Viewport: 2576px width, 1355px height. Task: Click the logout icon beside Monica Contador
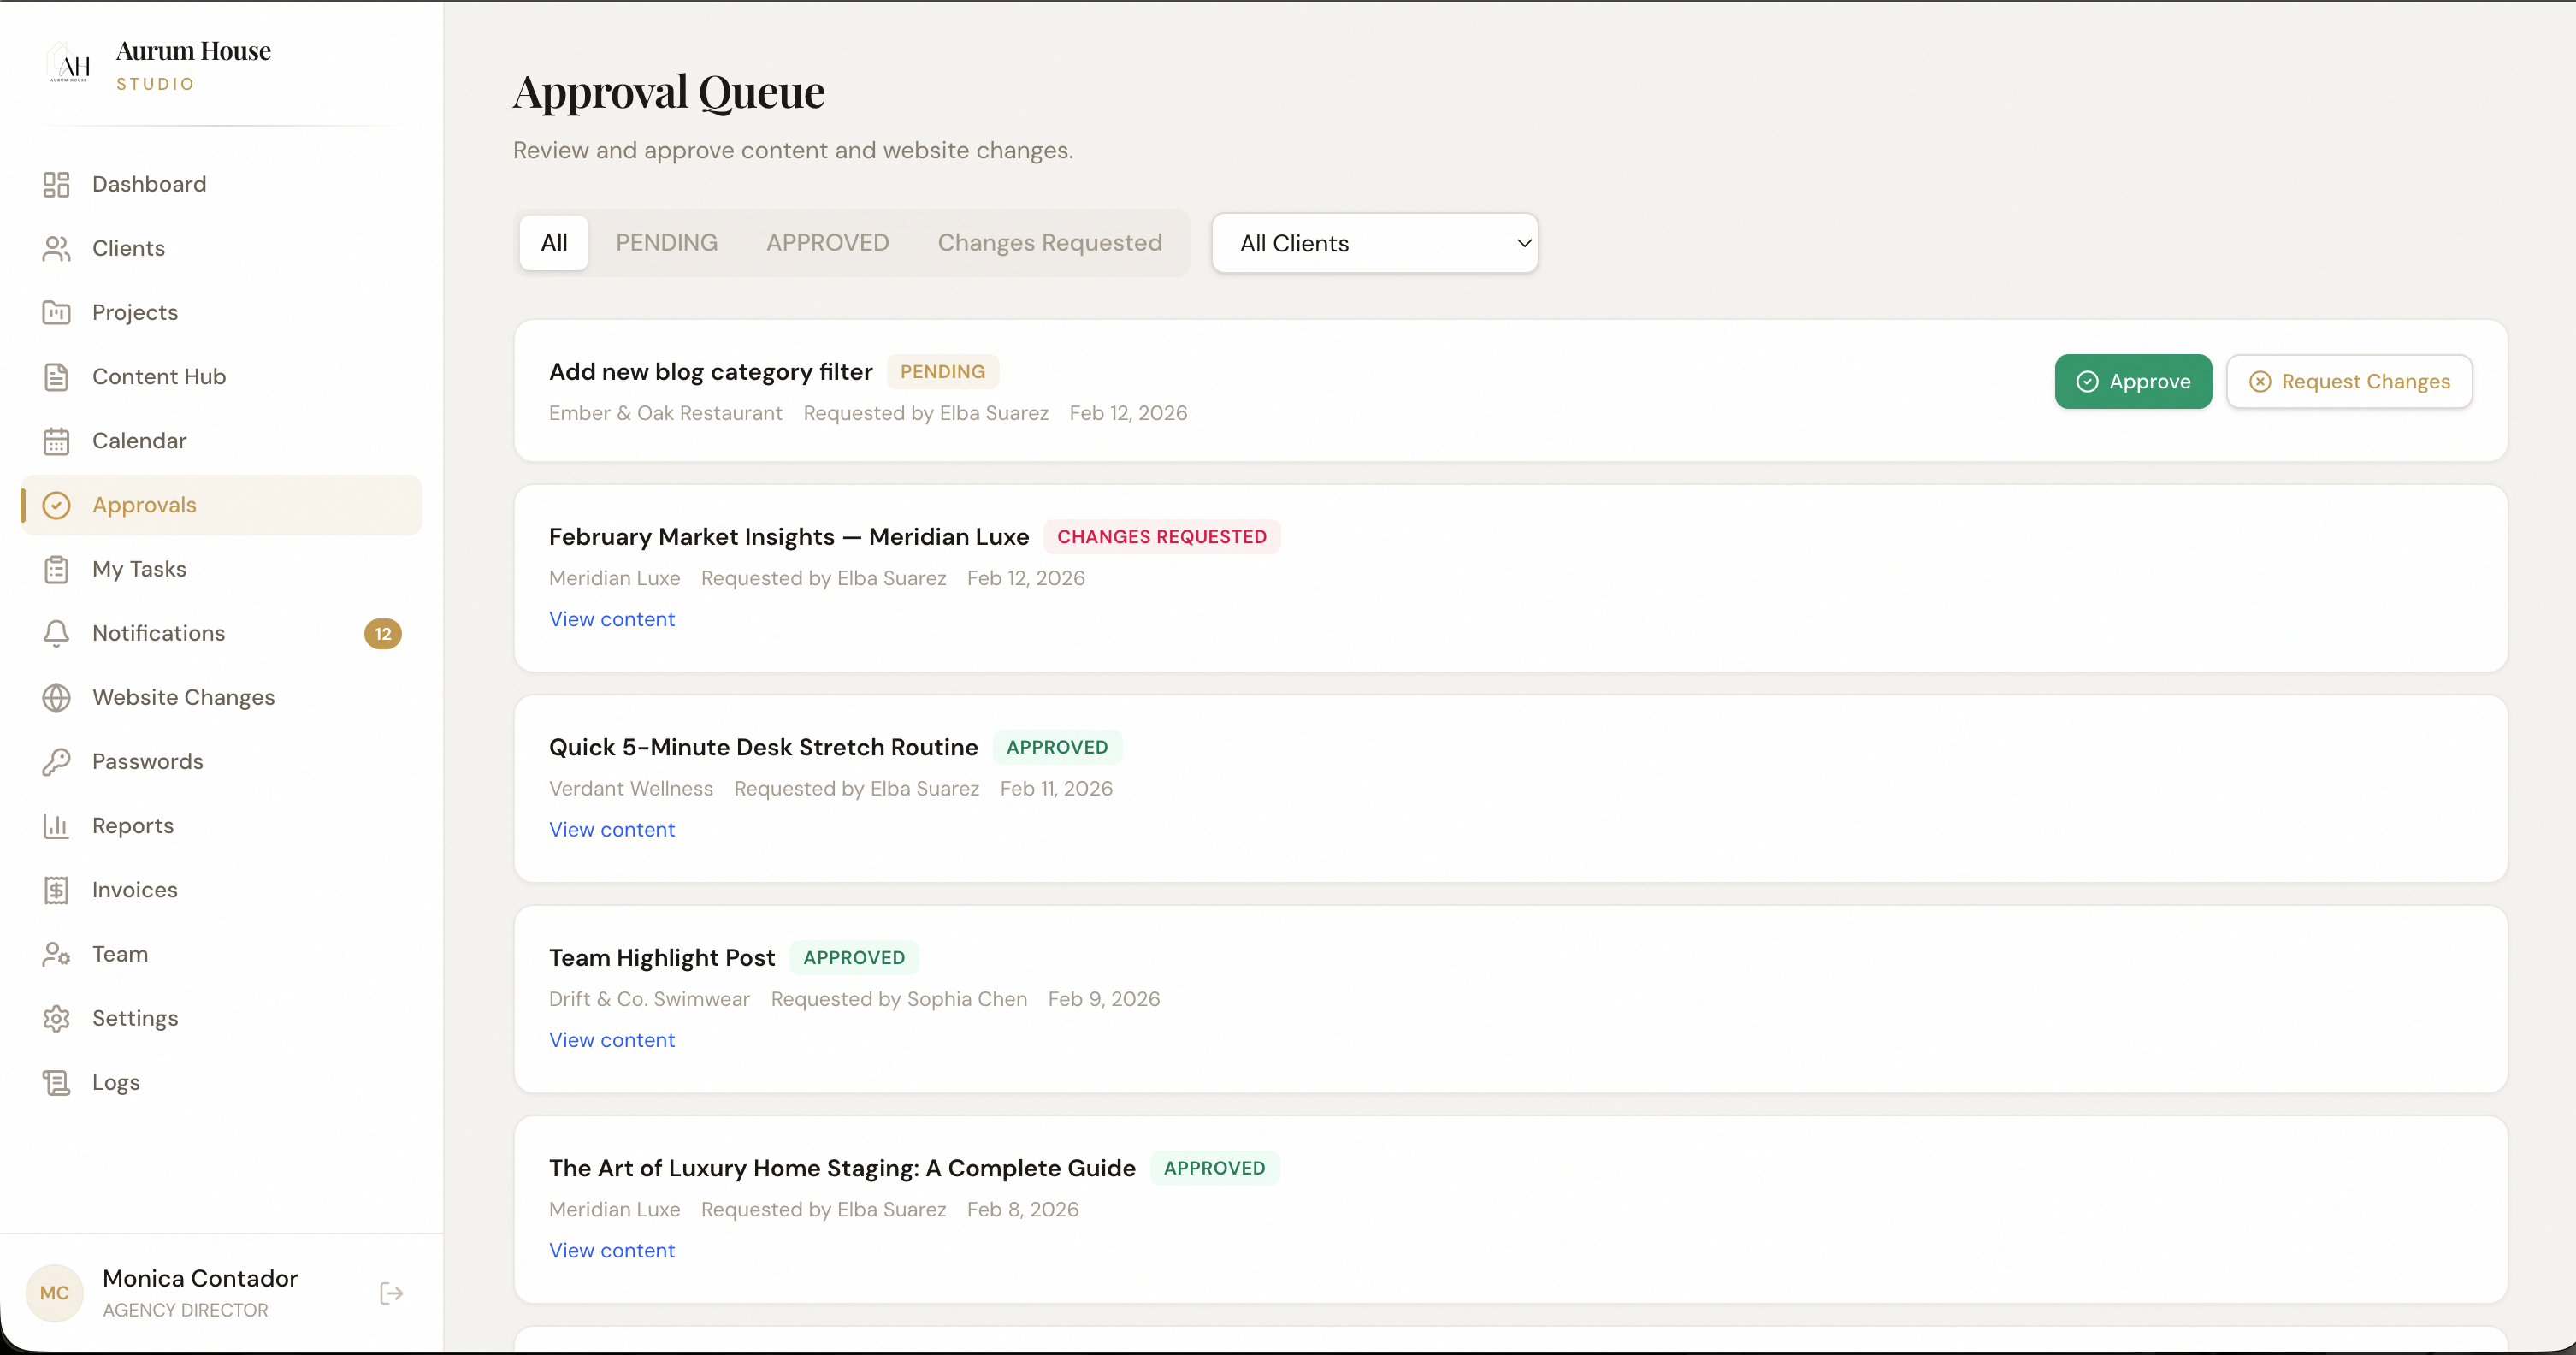[391, 1293]
